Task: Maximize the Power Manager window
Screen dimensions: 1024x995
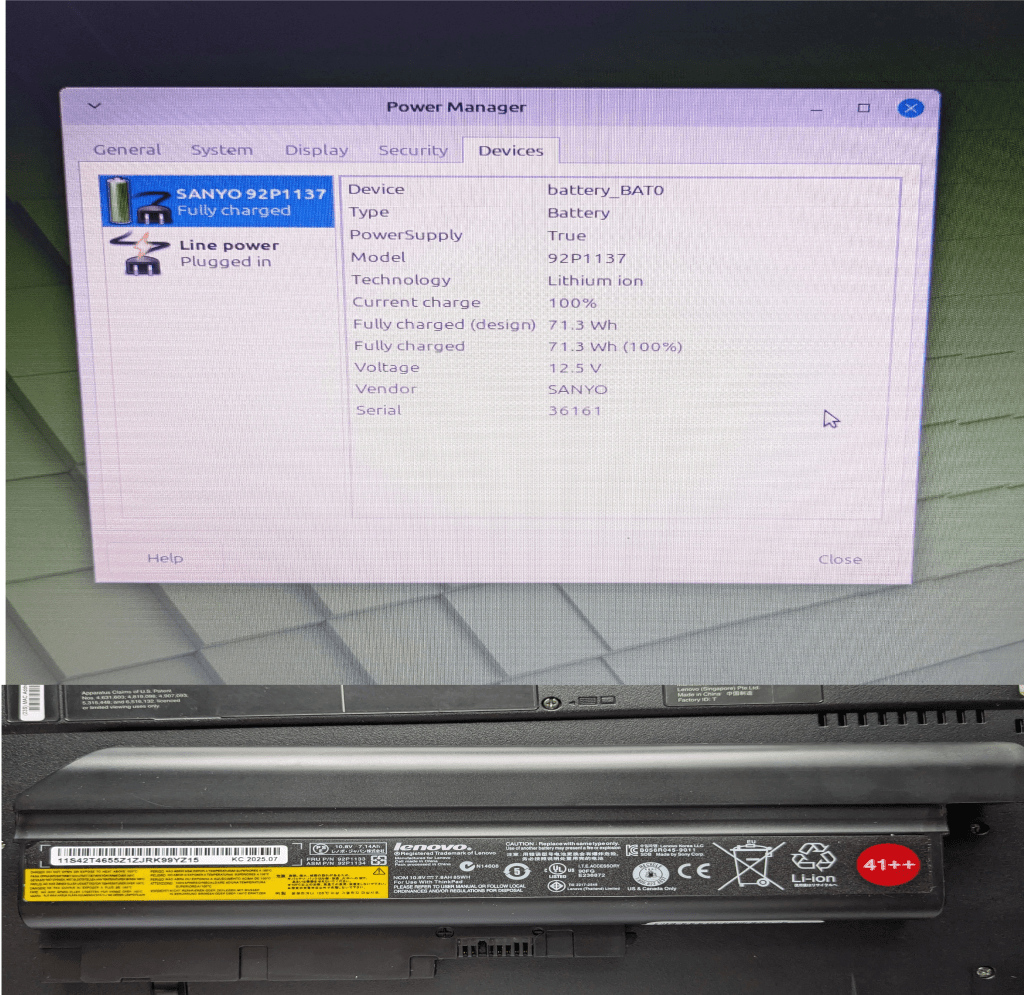Action: [864, 107]
